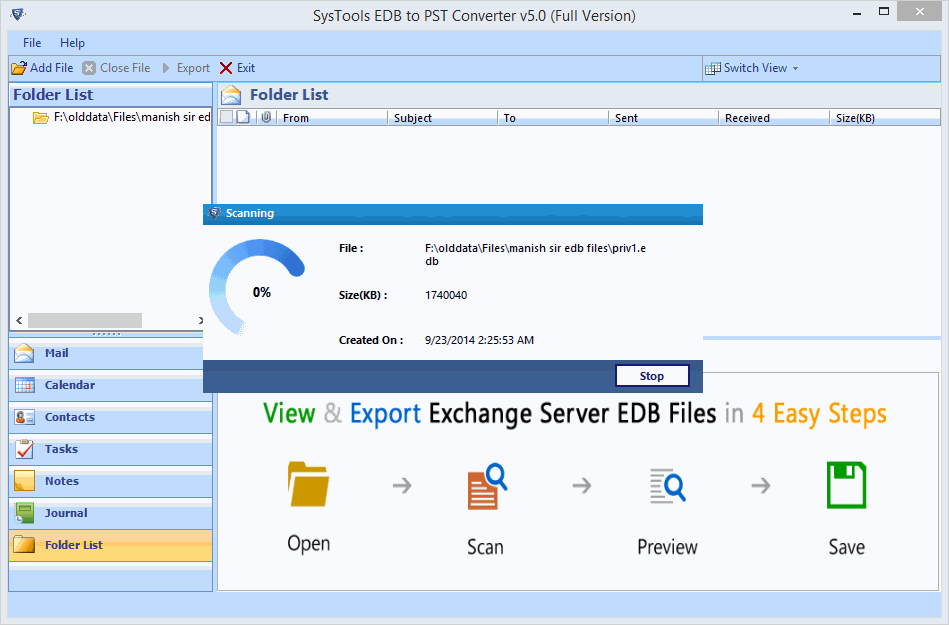Click the Export arrow icon
Image resolution: width=949 pixels, height=625 pixels.
pyautogui.click(x=166, y=68)
